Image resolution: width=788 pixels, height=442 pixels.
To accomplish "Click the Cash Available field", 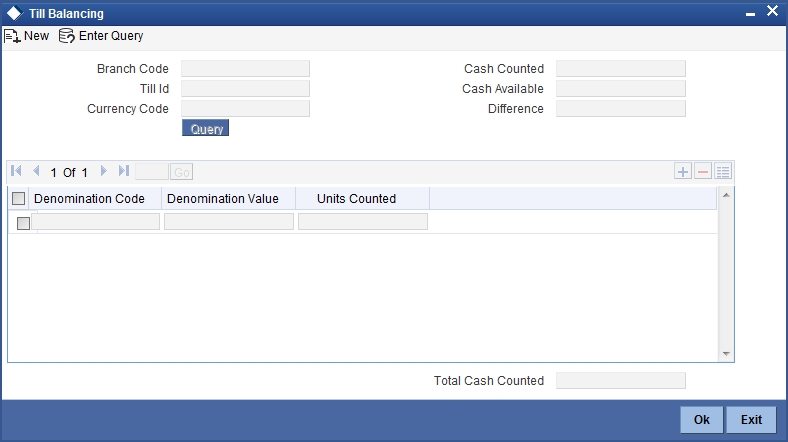I will (x=621, y=89).
